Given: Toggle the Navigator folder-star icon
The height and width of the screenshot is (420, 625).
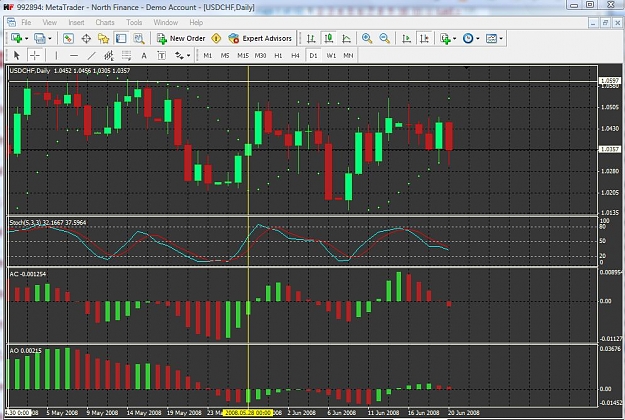Looking at the screenshot, I should 103,39.
